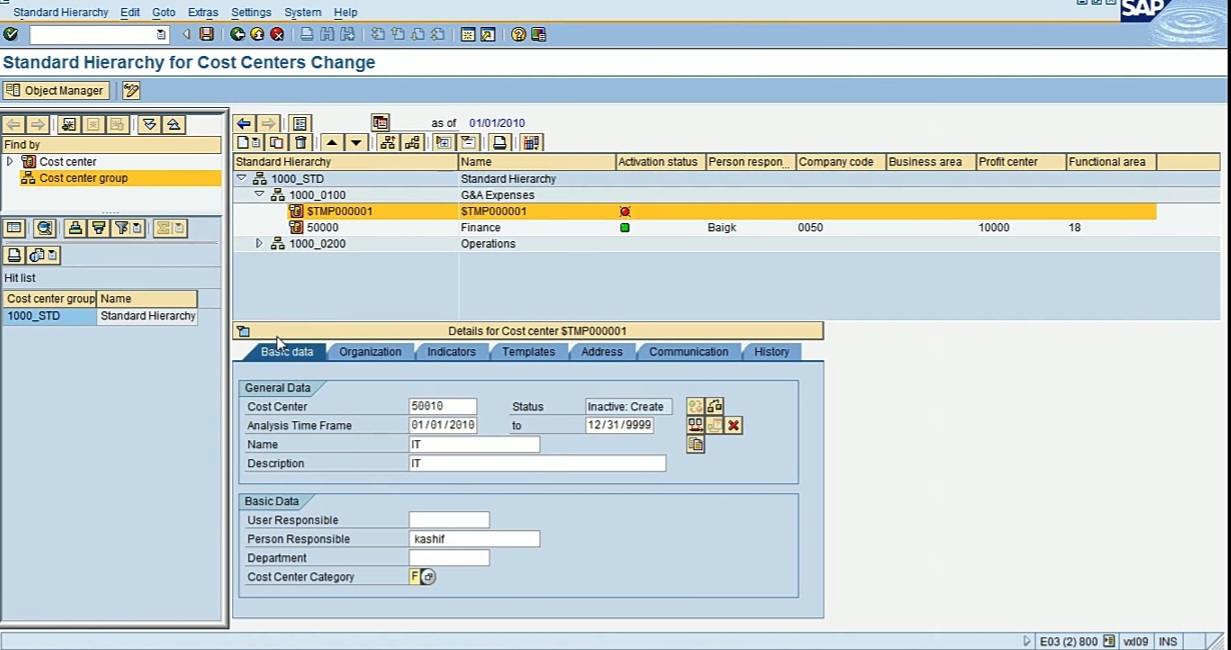Expand the Cost center node in Find by
Image resolution: width=1231 pixels, height=650 pixels.
click(x=10, y=161)
